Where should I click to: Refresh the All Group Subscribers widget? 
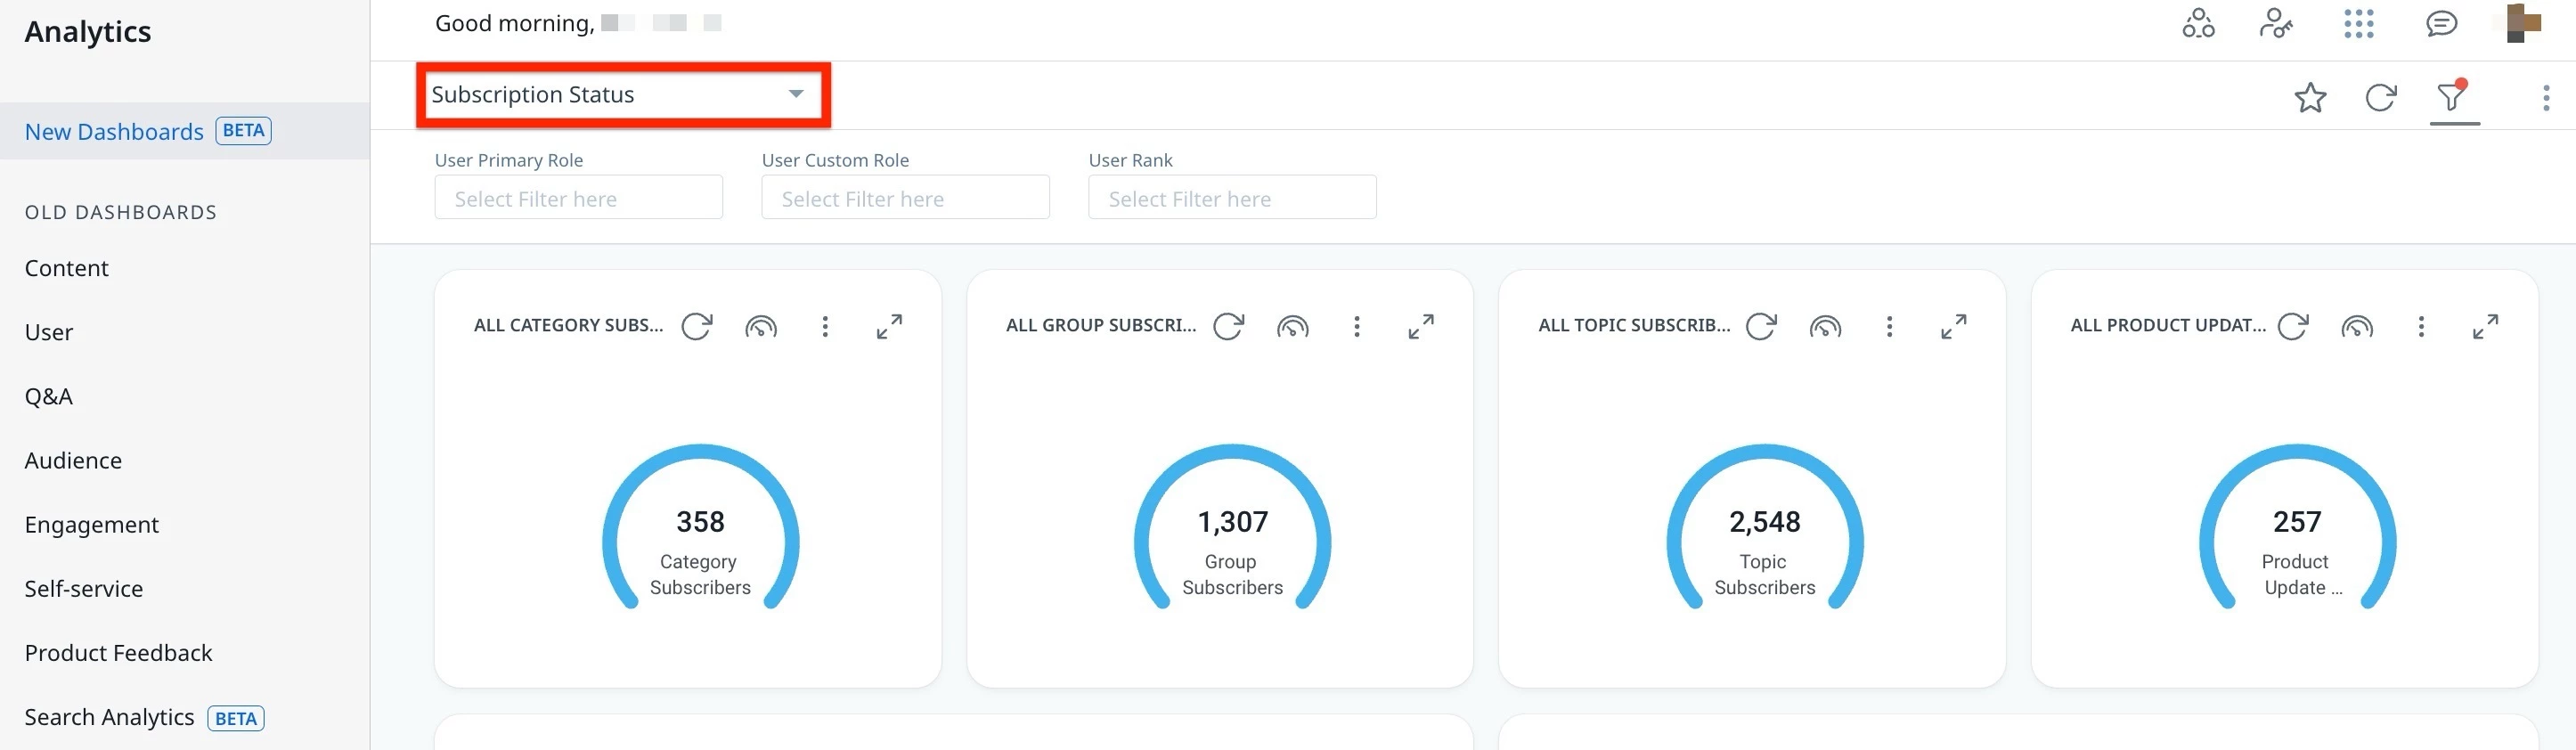coord(1229,326)
